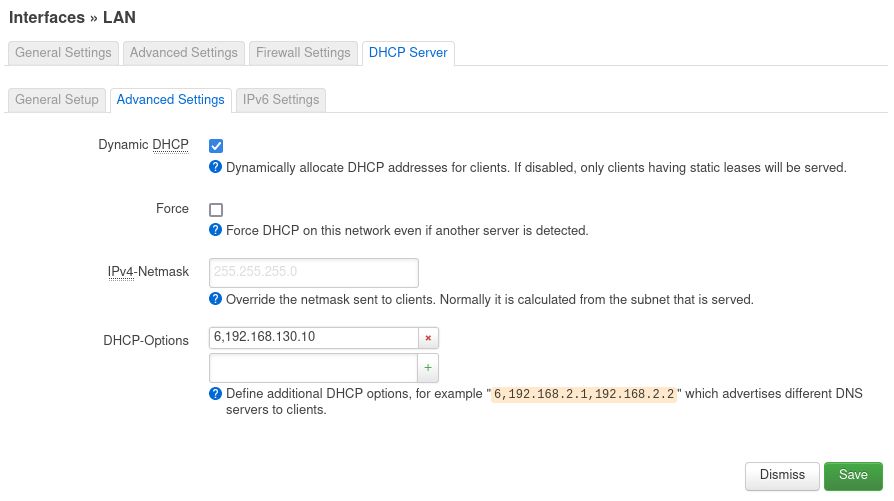This screenshot has width=894, height=501.
Task: Click the IPv4-Netmask input field
Action: coord(314,272)
